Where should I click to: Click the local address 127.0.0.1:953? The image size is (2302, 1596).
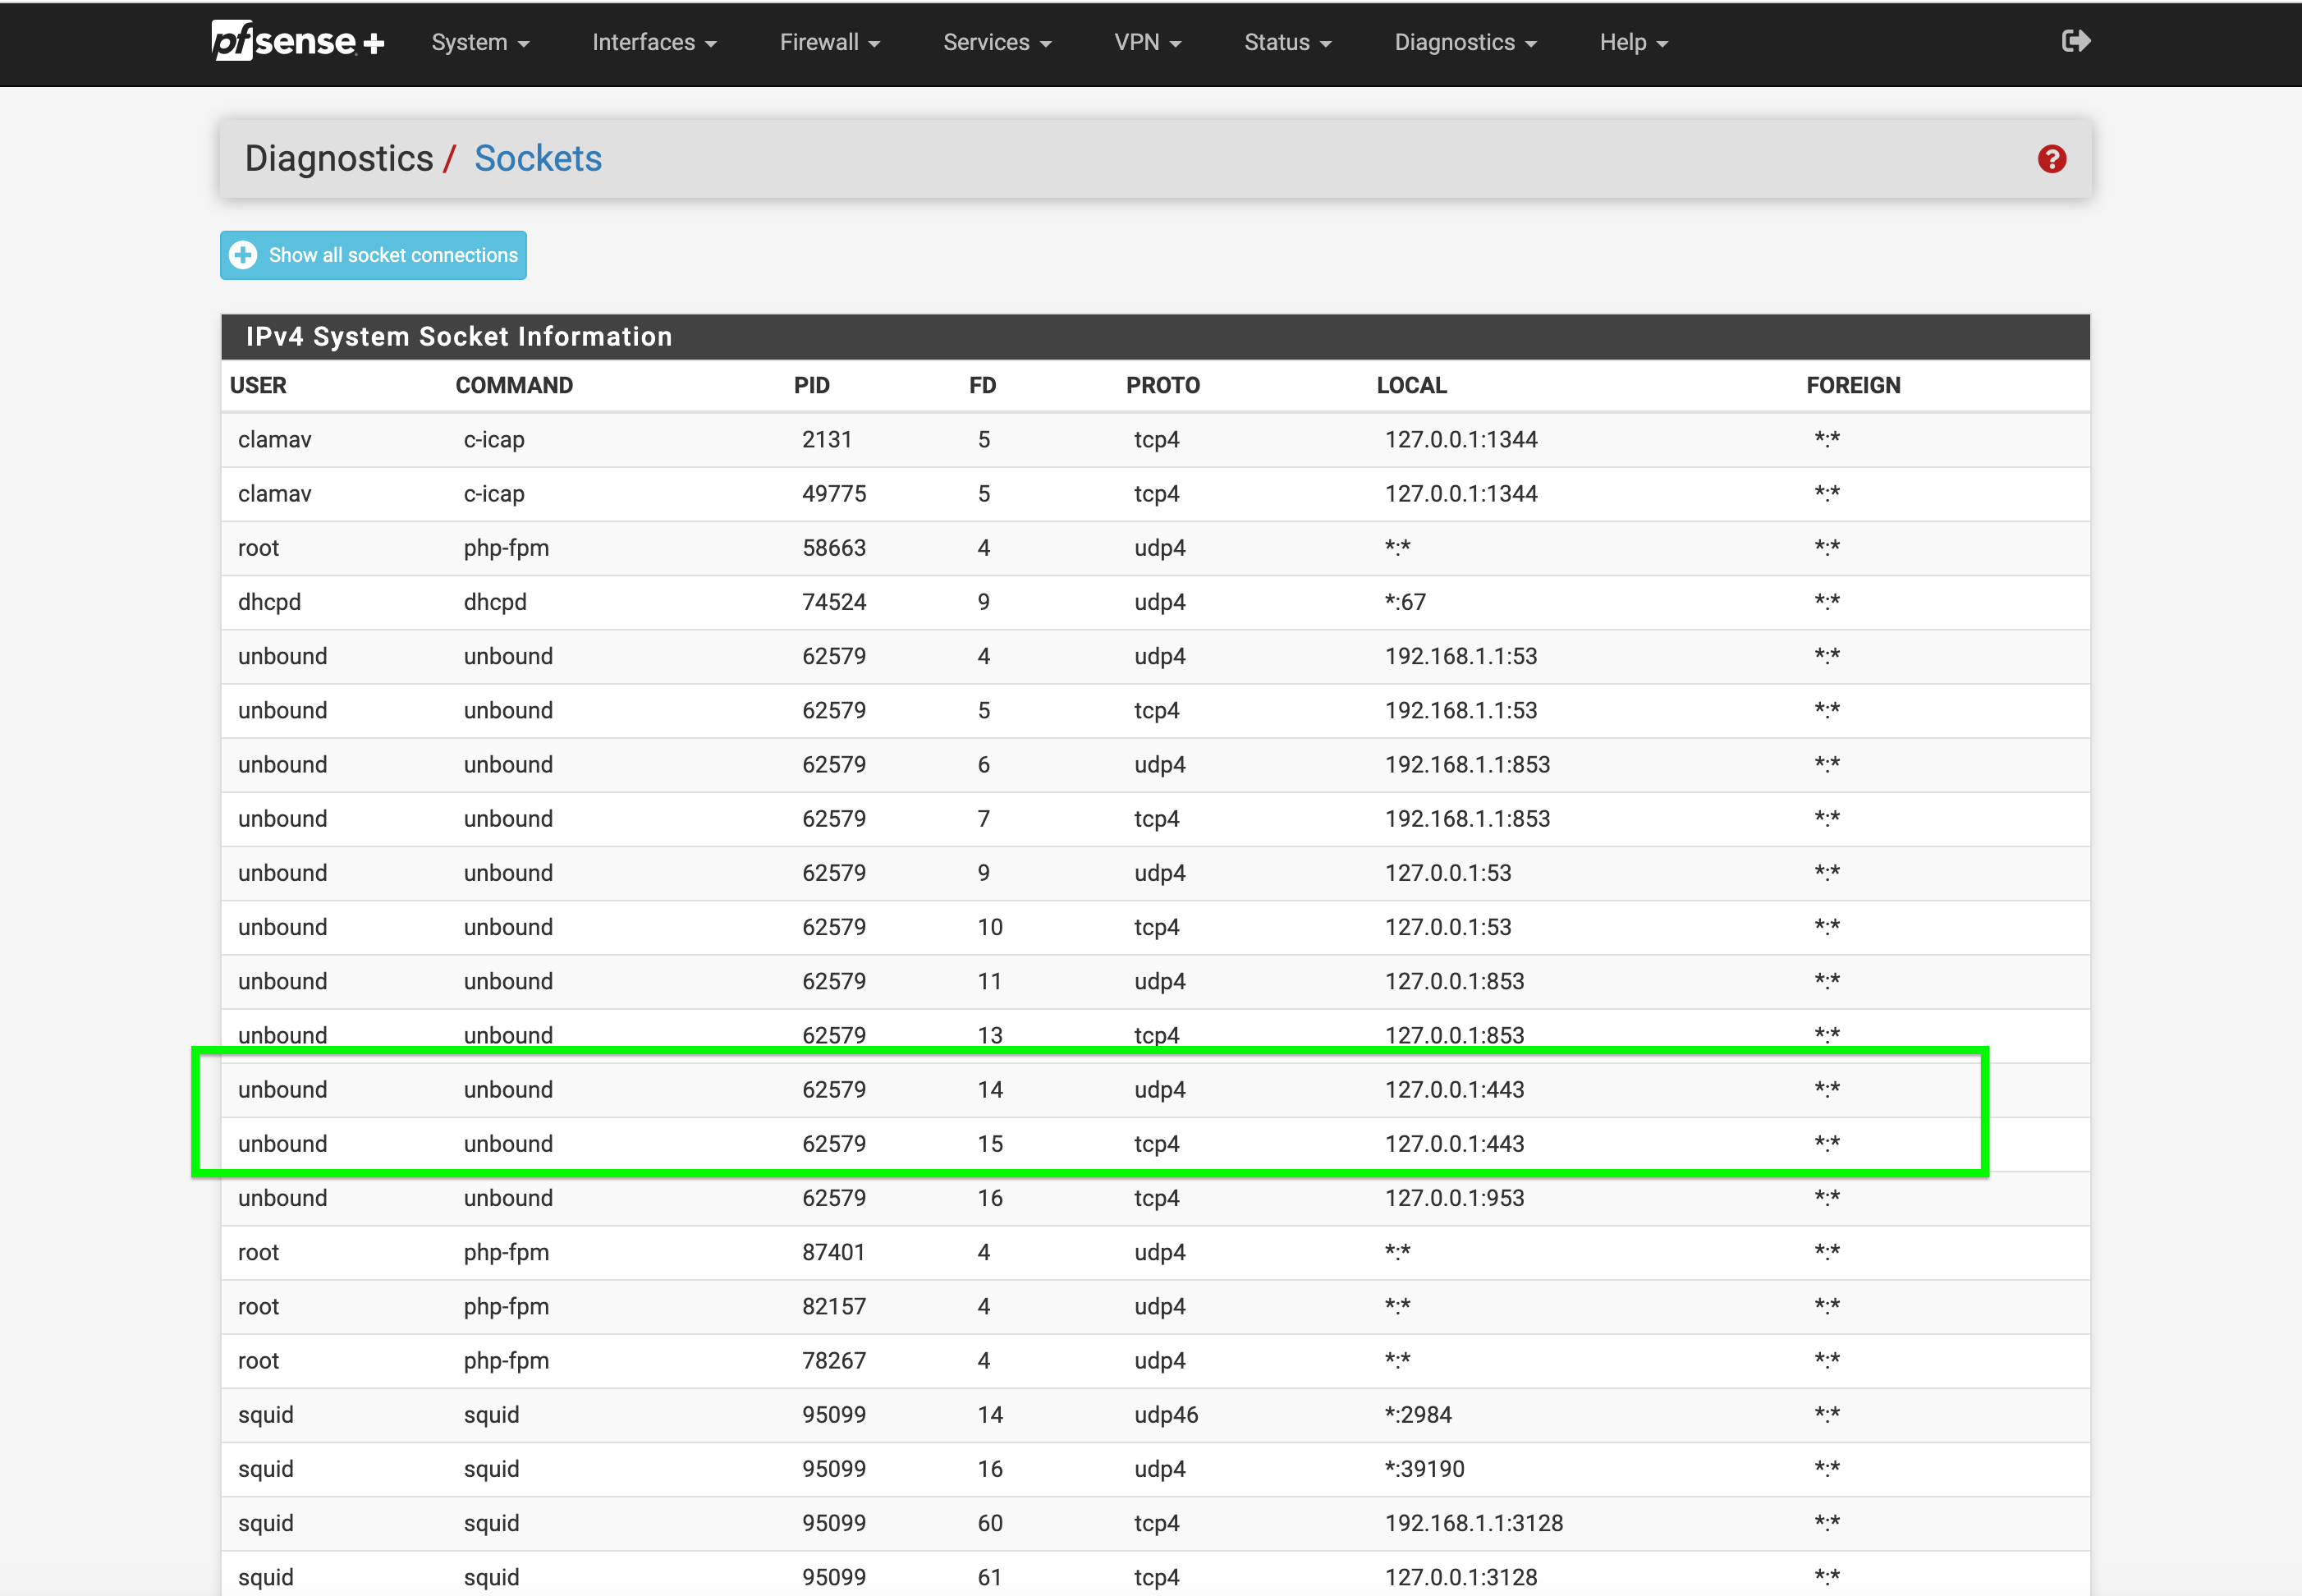1454,1197
